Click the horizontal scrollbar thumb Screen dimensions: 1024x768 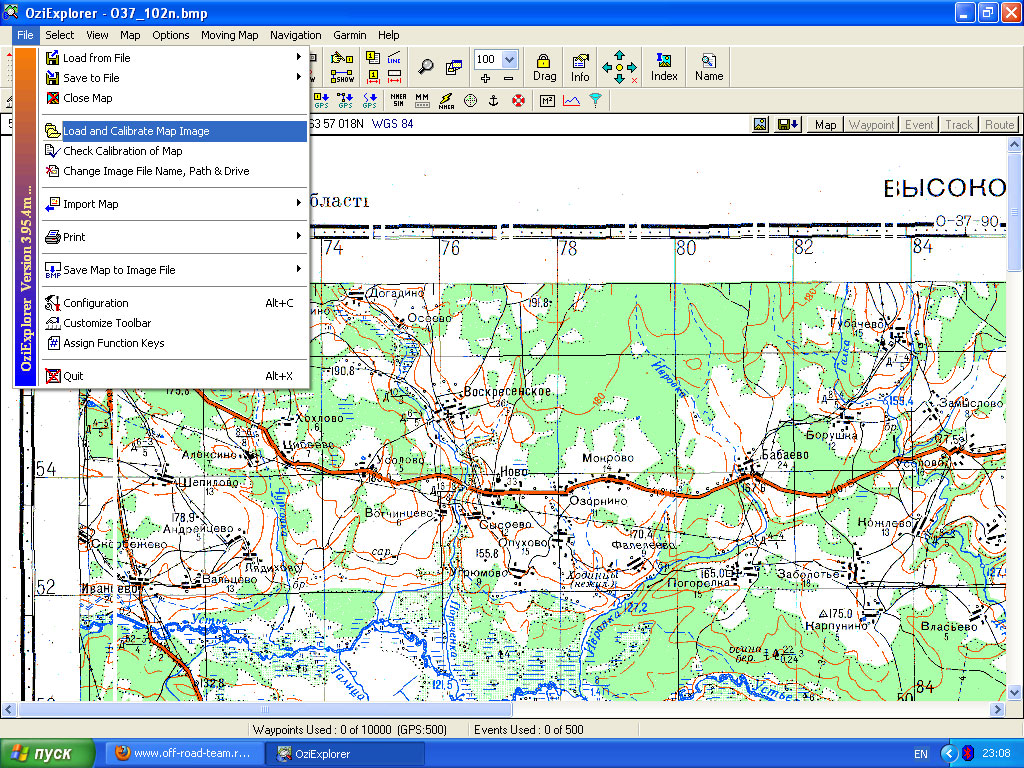coord(265,709)
